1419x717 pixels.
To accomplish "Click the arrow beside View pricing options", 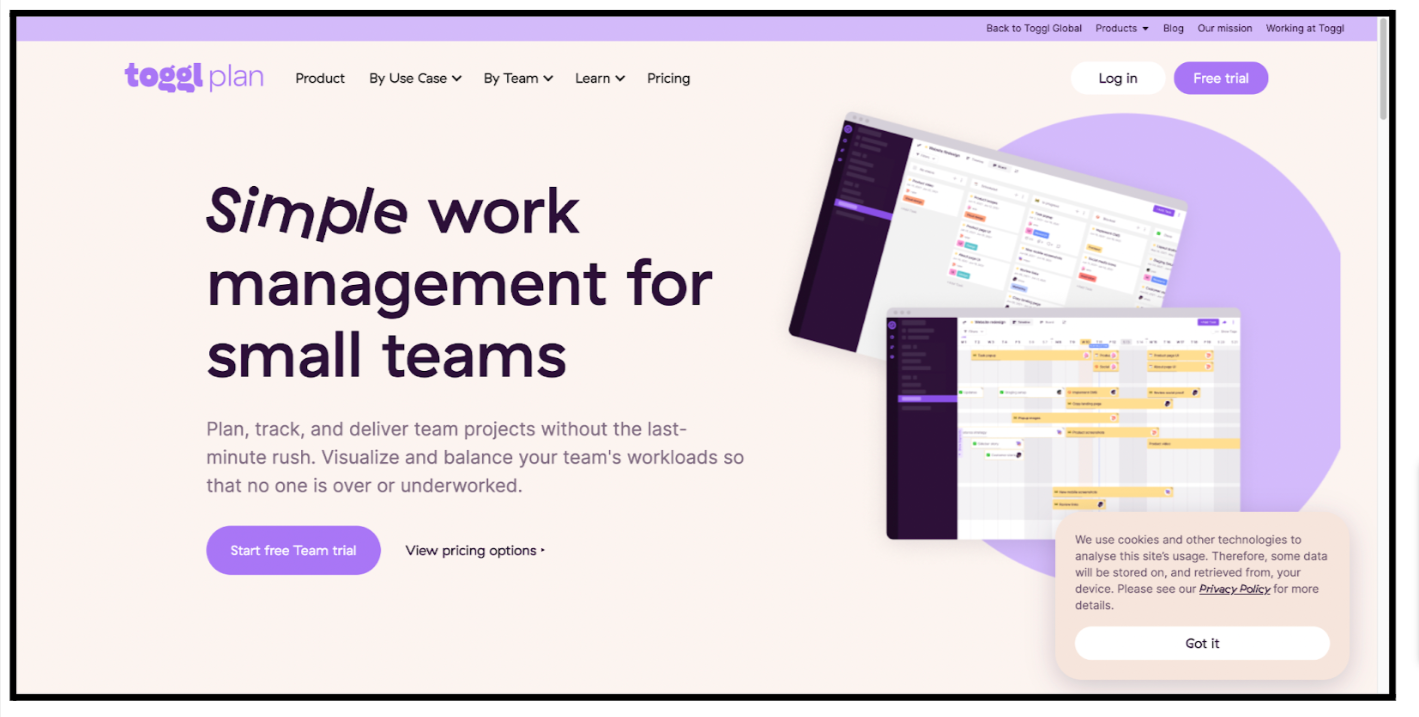I will click(x=543, y=550).
